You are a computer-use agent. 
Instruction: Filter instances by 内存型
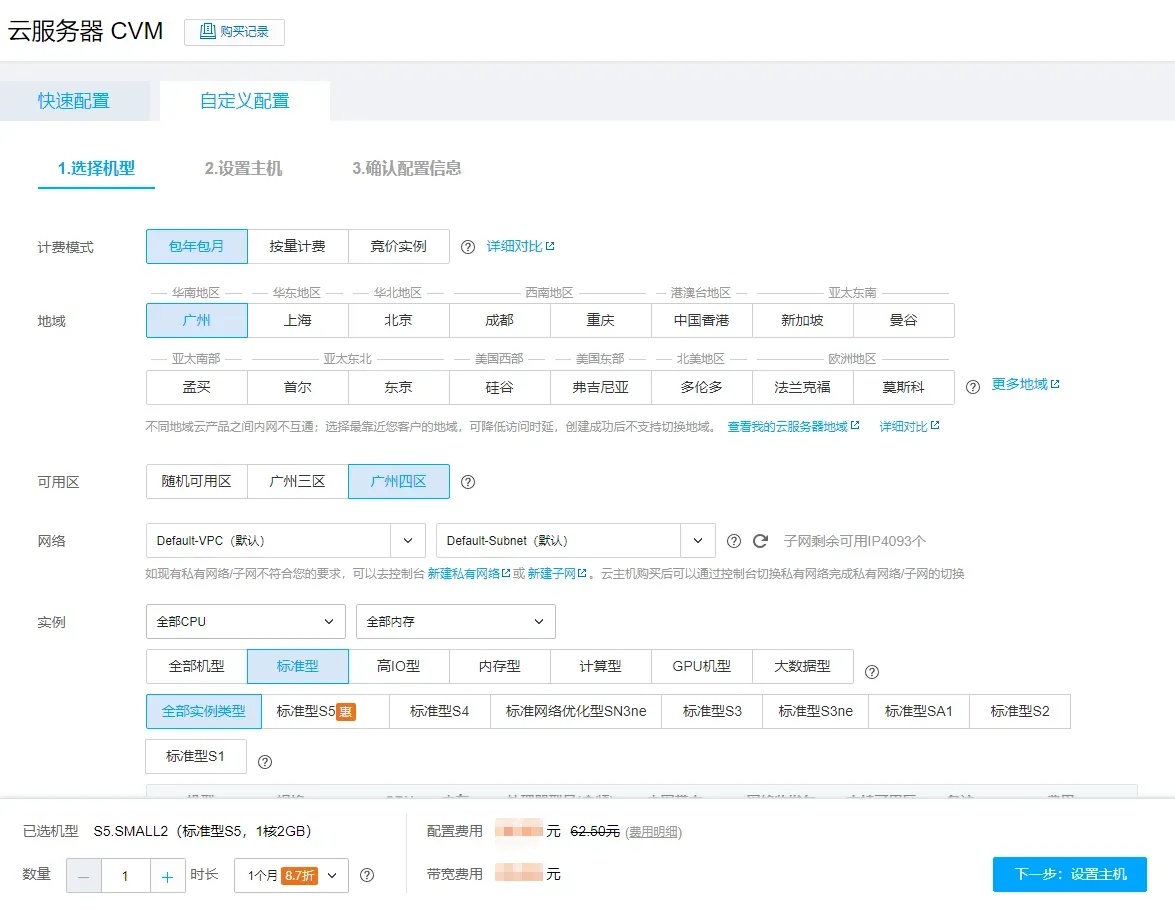(500, 667)
